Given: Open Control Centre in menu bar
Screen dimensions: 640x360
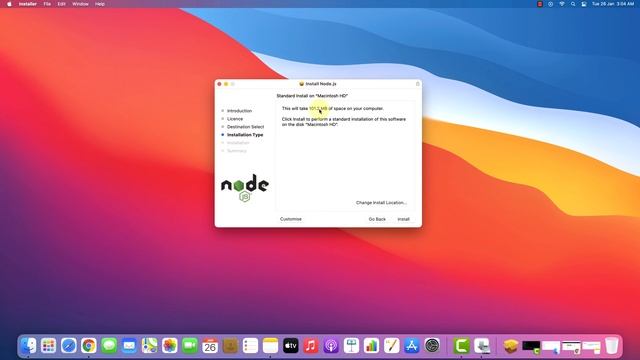Looking at the screenshot, I should click(x=584, y=4).
